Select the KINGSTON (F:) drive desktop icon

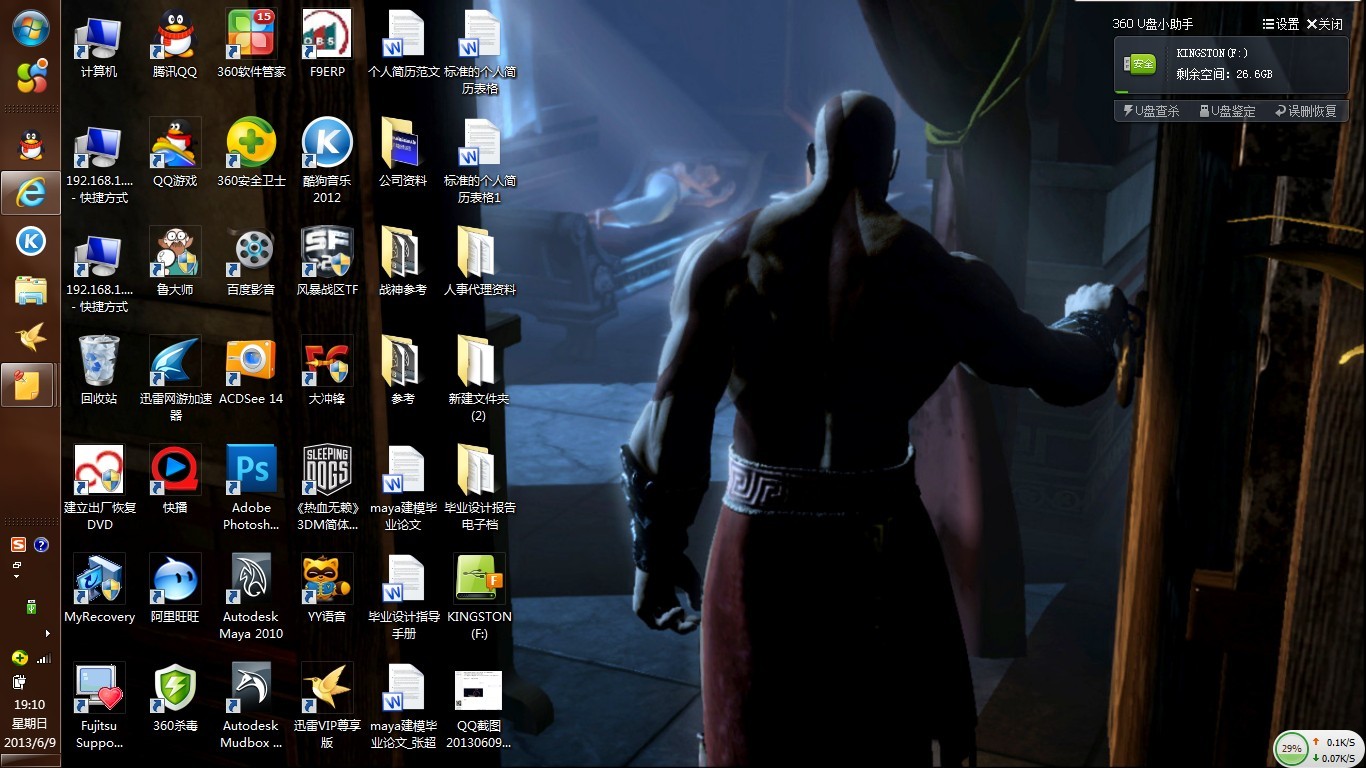coord(479,597)
